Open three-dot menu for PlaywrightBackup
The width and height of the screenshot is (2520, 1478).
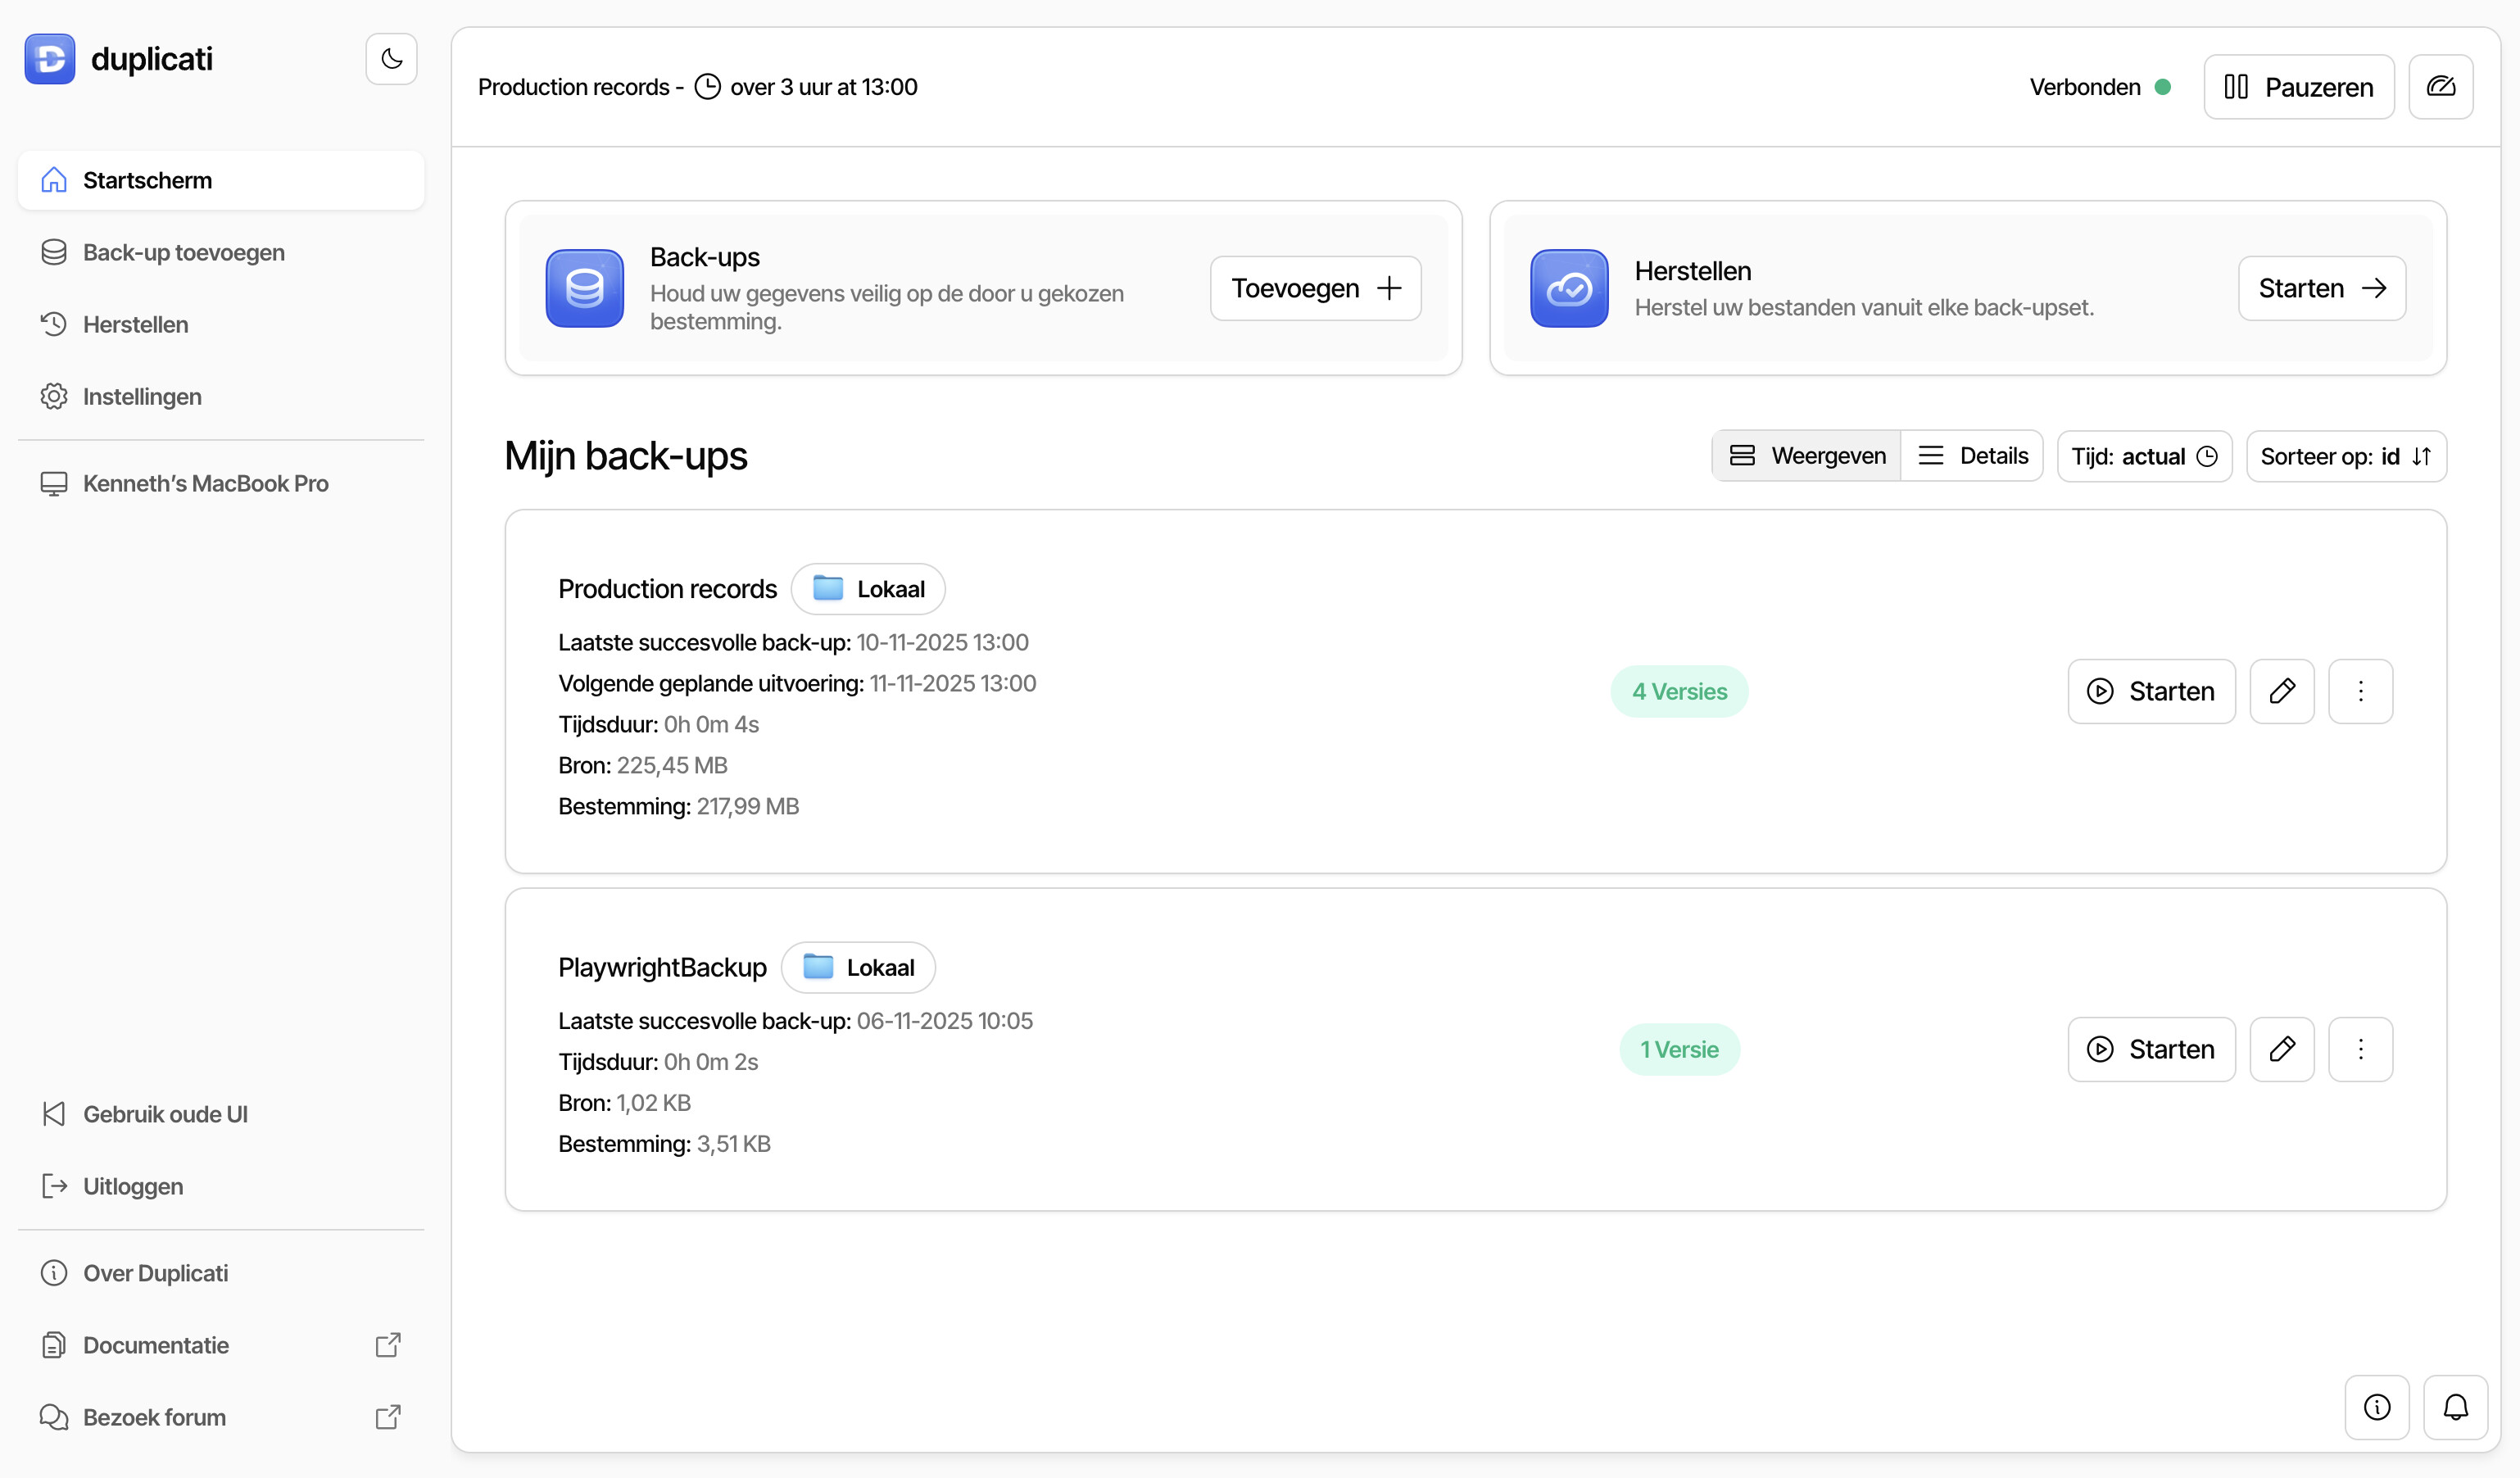tap(2360, 1049)
